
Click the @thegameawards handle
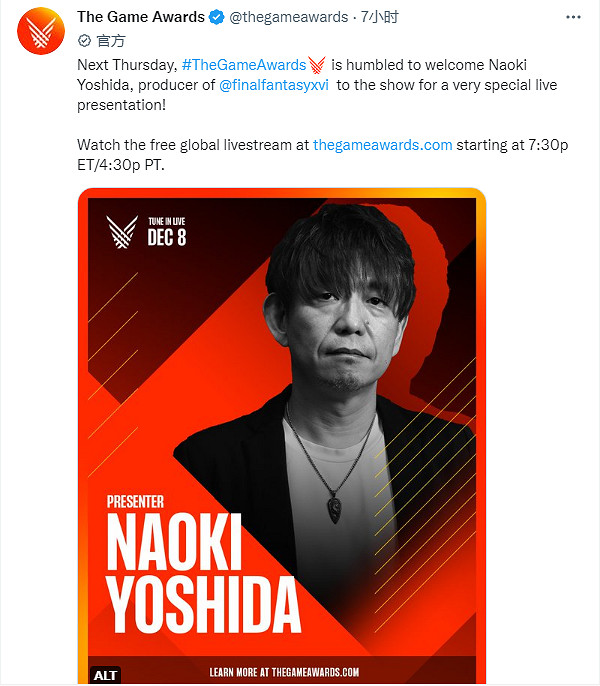click(x=289, y=17)
